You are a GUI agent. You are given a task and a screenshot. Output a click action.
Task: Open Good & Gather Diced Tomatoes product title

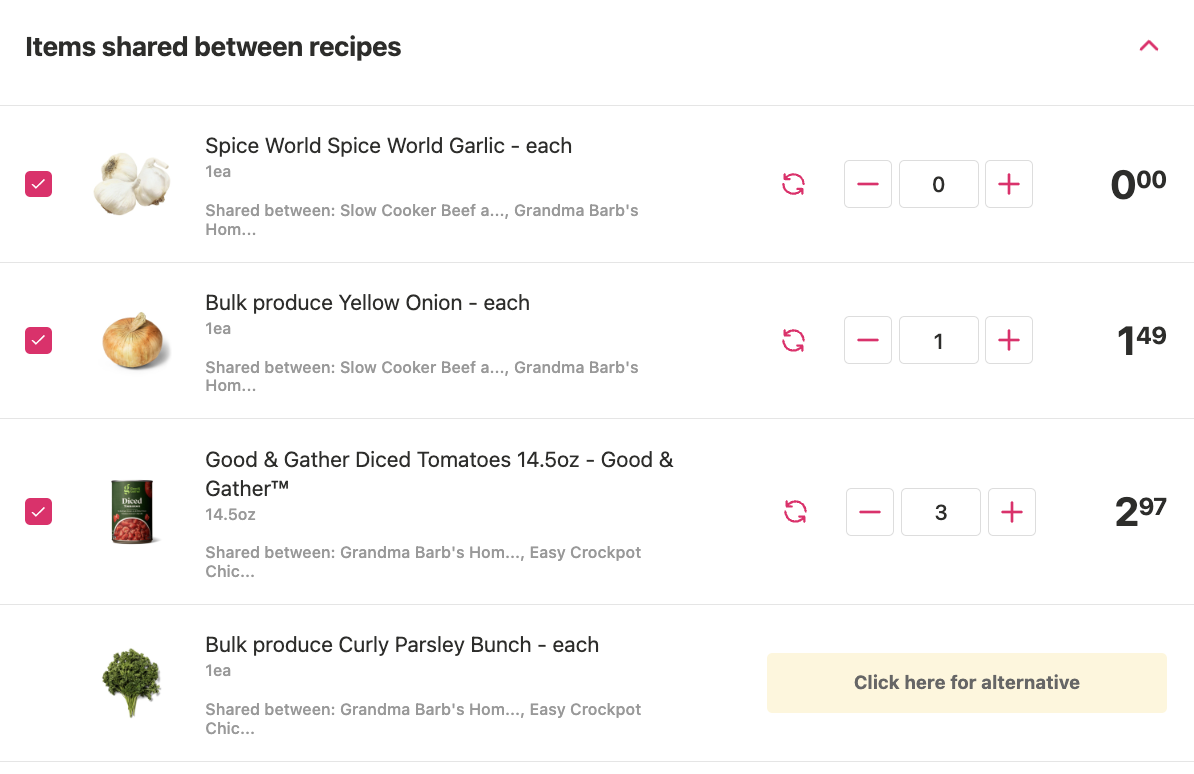click(x=439, y=474)
